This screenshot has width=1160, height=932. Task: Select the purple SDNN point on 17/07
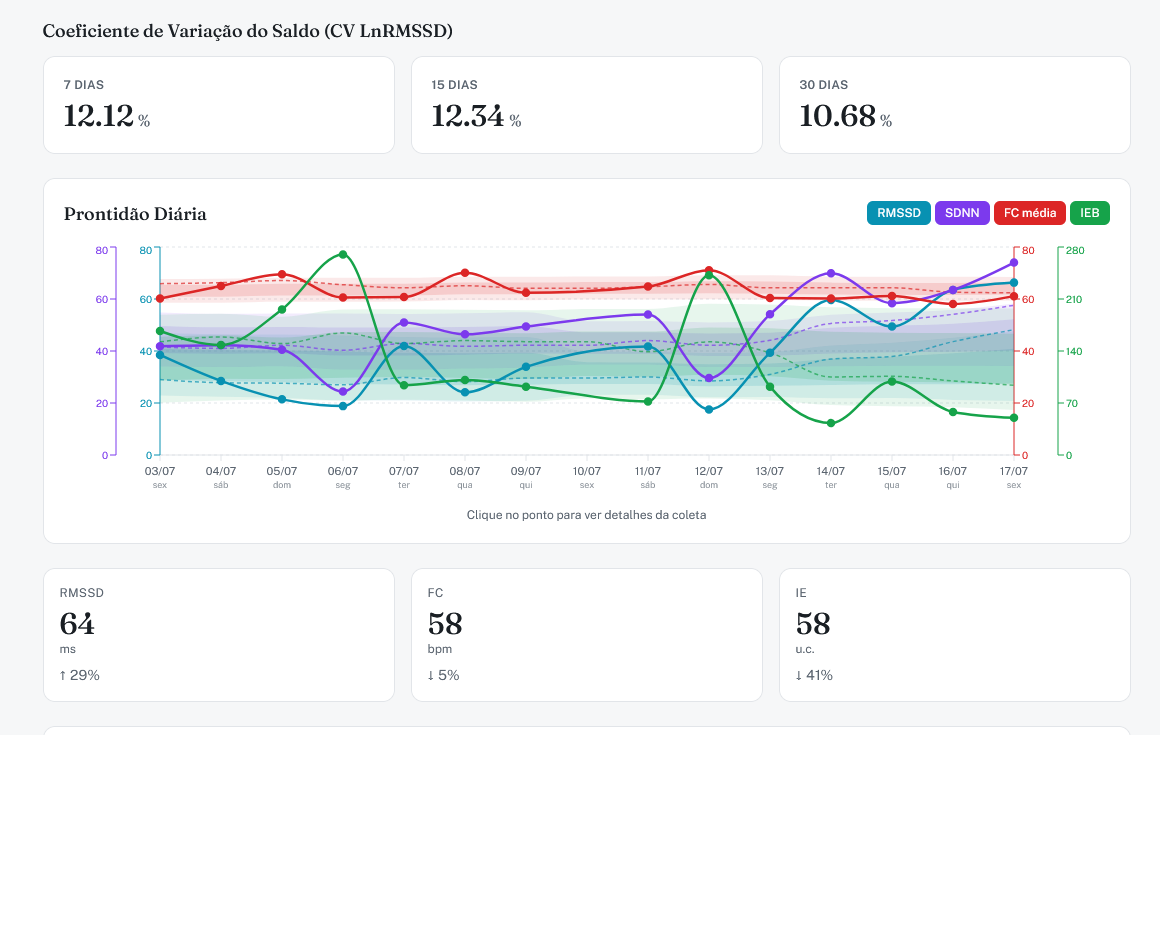point(1014,263)
